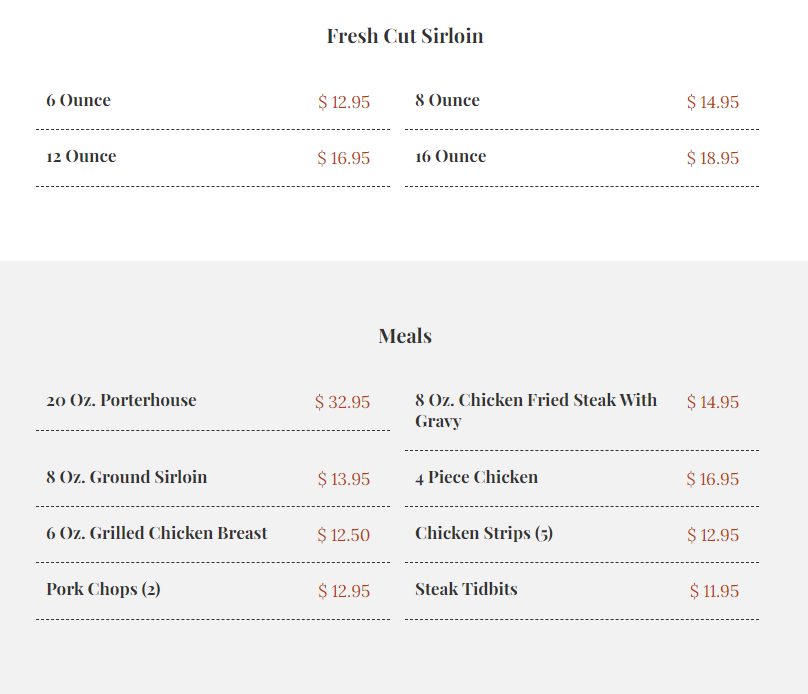The image size is (808, 694).
Task: Click the $12.50 Grilled Chicken price
Action: click(x=344, y=535)
